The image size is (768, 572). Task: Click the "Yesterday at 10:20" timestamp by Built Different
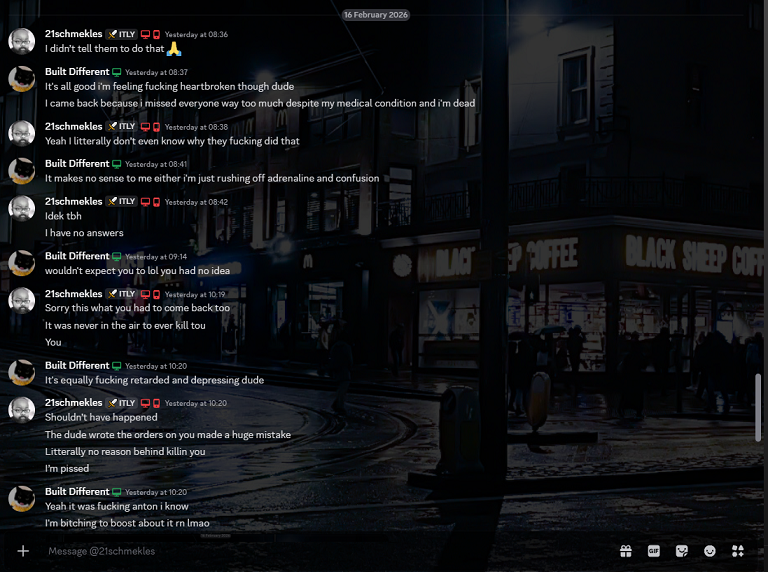coord(156,366)
